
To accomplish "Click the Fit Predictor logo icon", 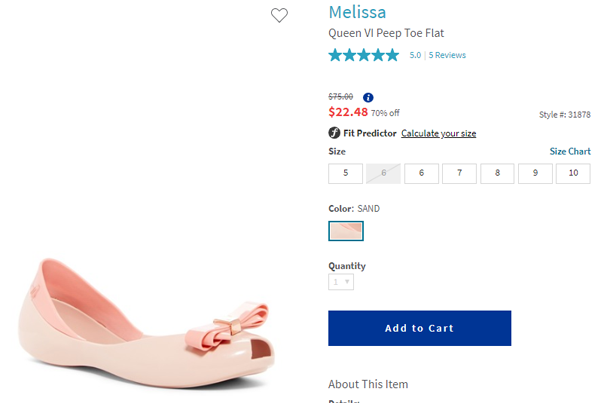I will coord(334,133).
